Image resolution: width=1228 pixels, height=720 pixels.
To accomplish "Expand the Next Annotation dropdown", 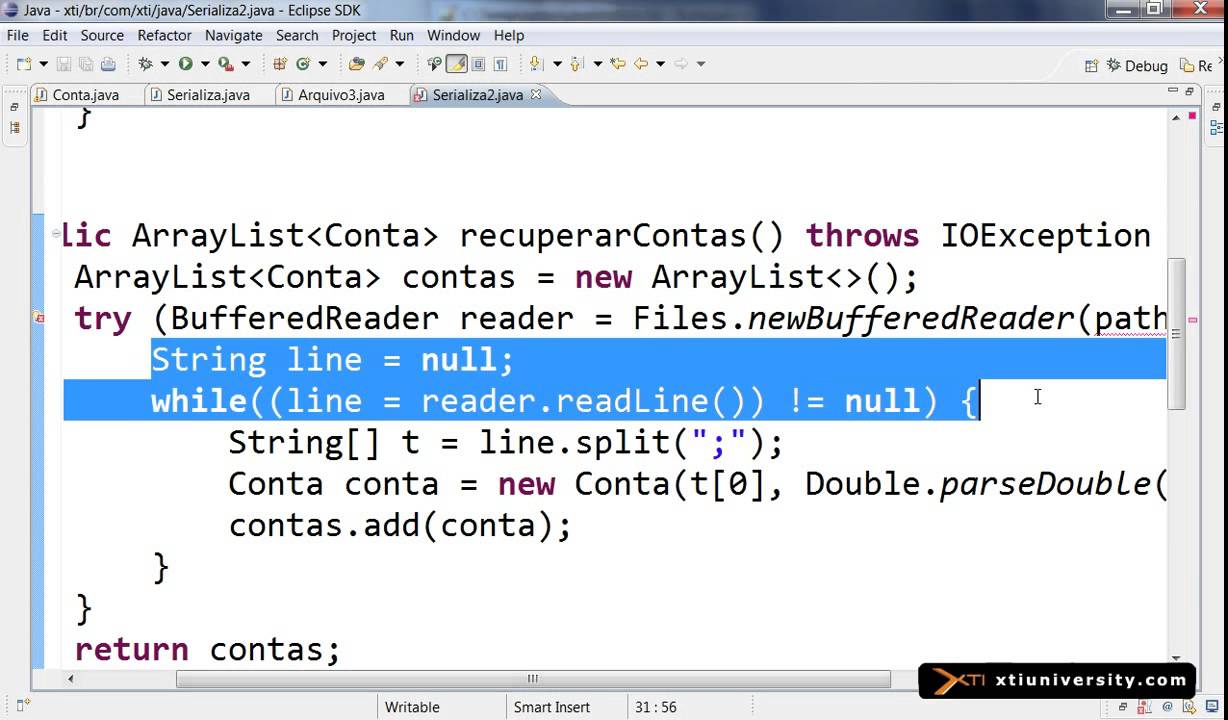I will (557, 64).
